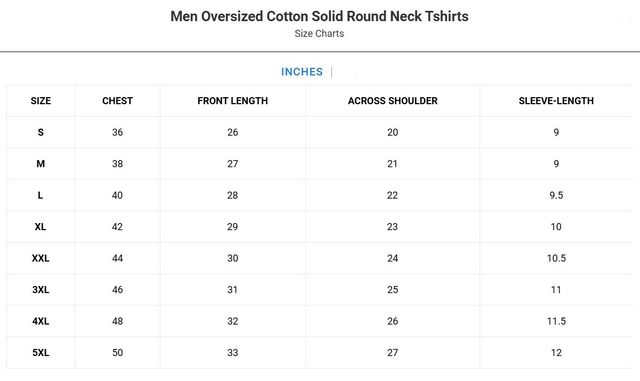Click the SLEEVE-LENGTH column header

point(556,101)
